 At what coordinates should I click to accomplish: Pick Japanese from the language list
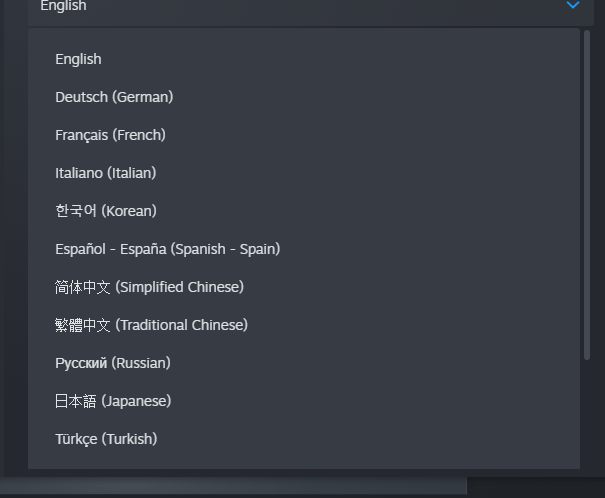point(113,401)
